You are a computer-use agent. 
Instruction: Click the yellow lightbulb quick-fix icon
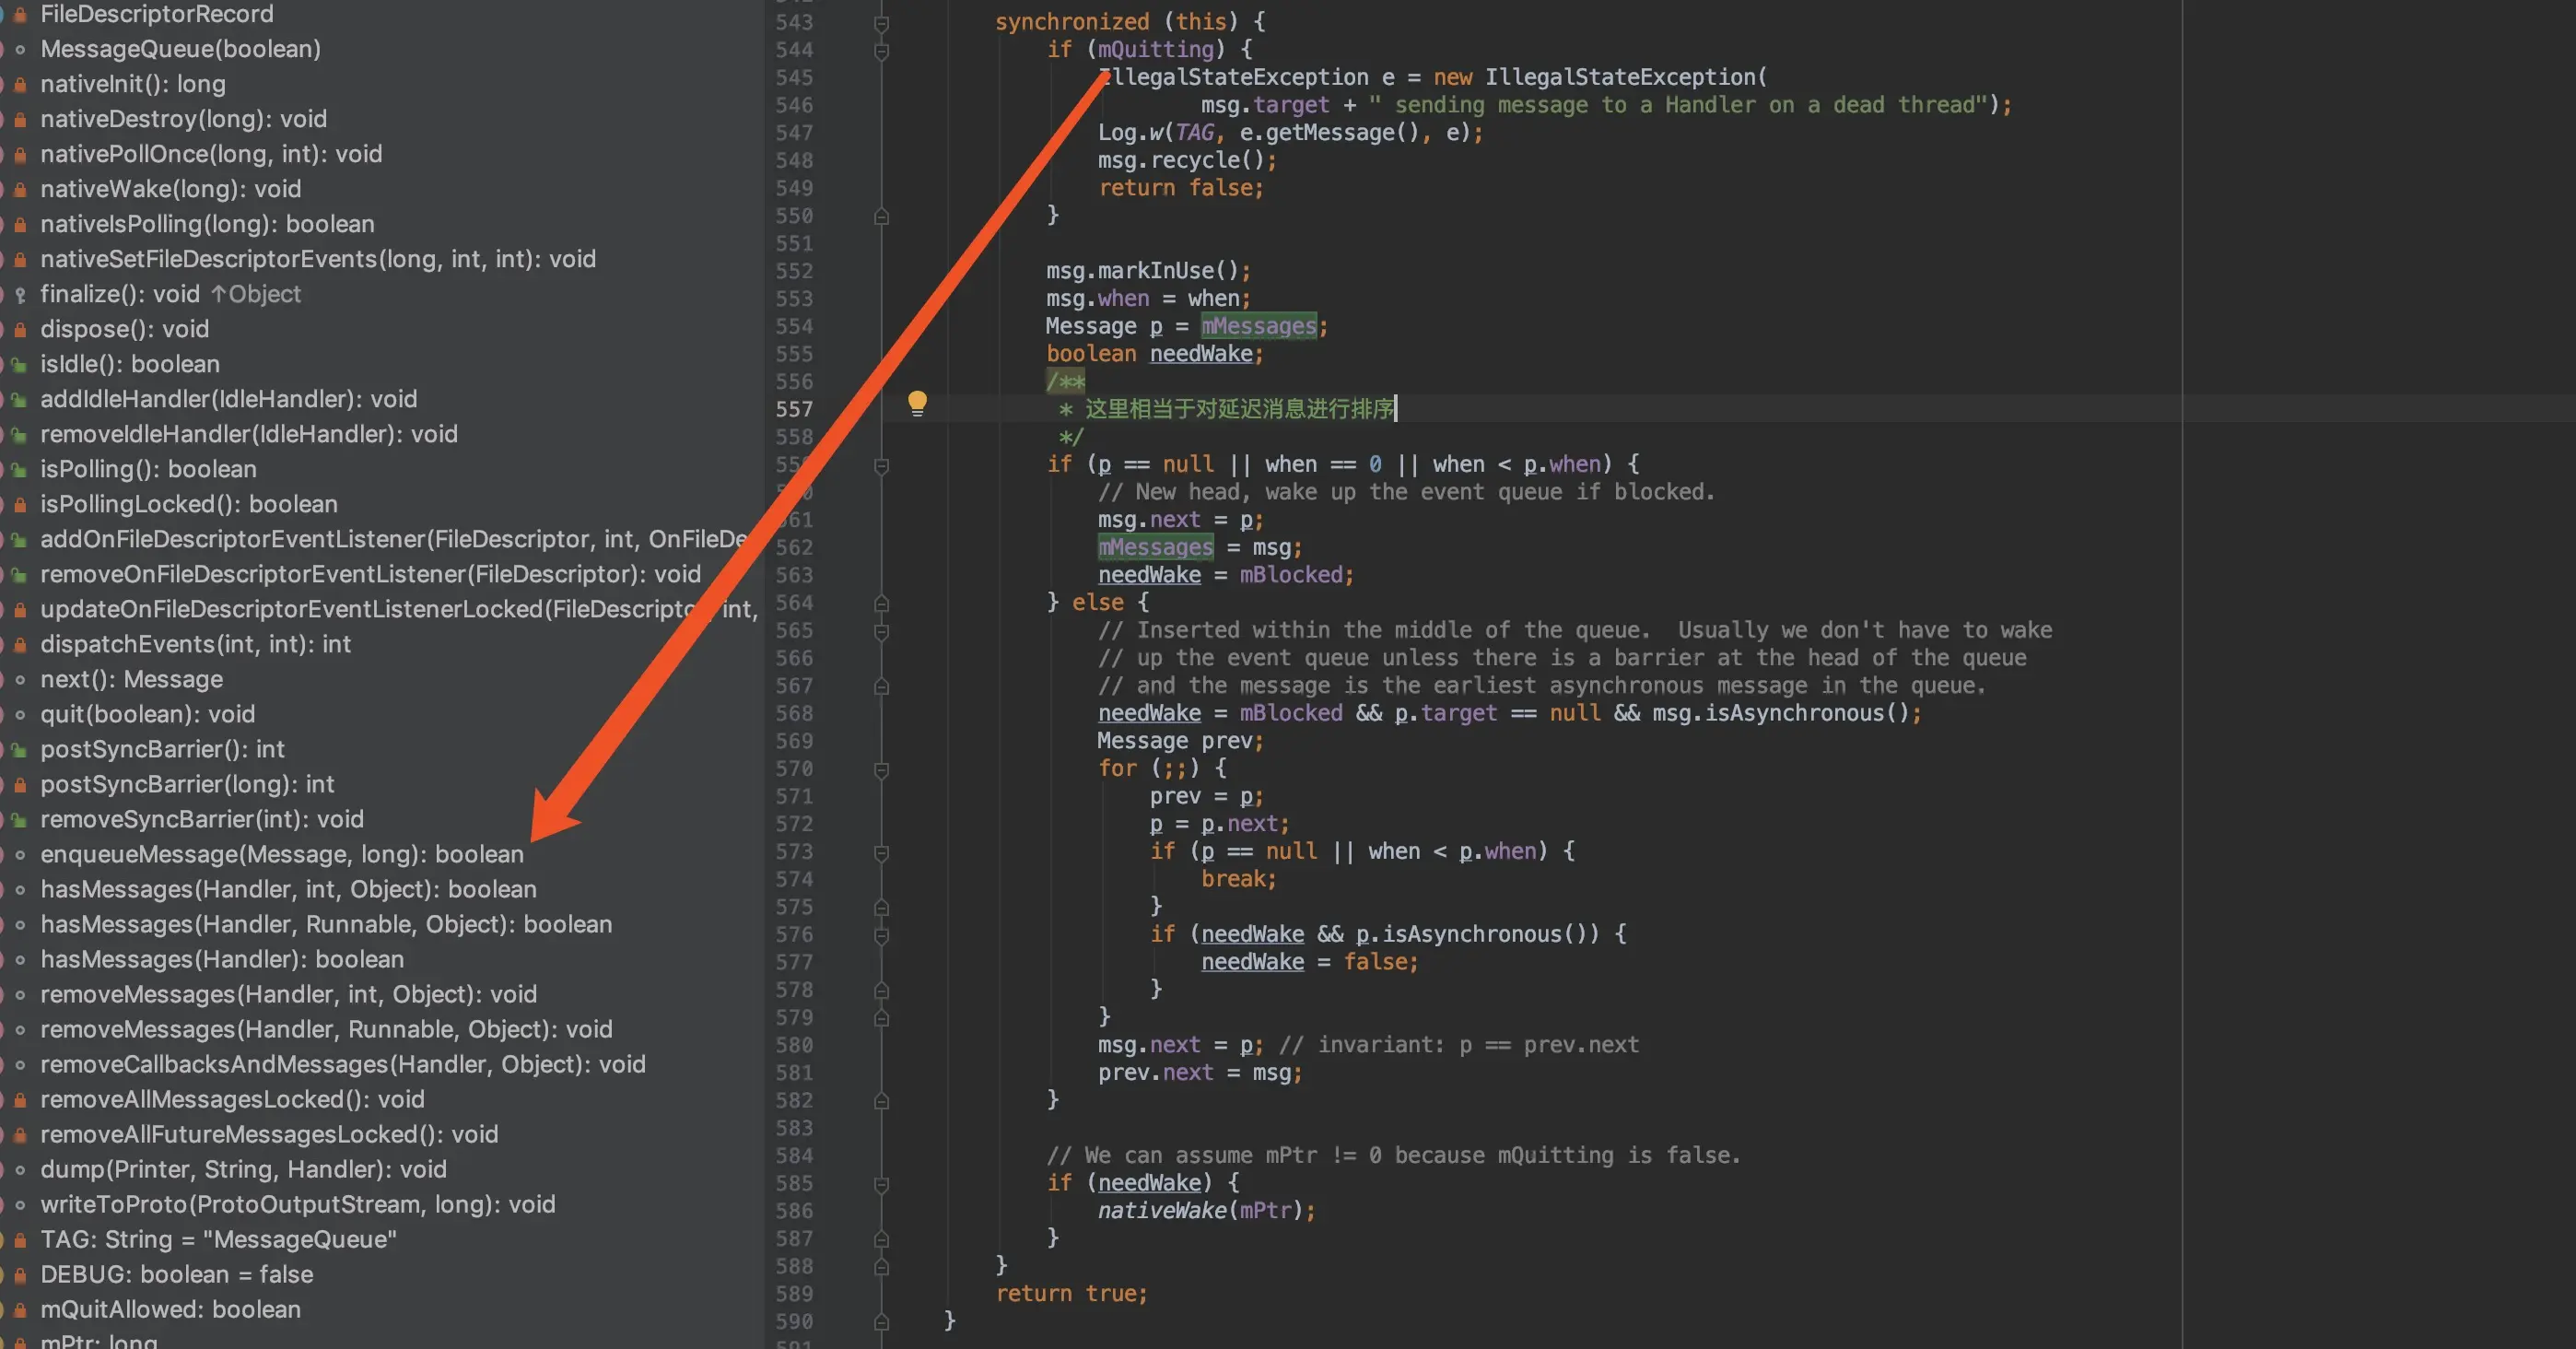point(917,403)
